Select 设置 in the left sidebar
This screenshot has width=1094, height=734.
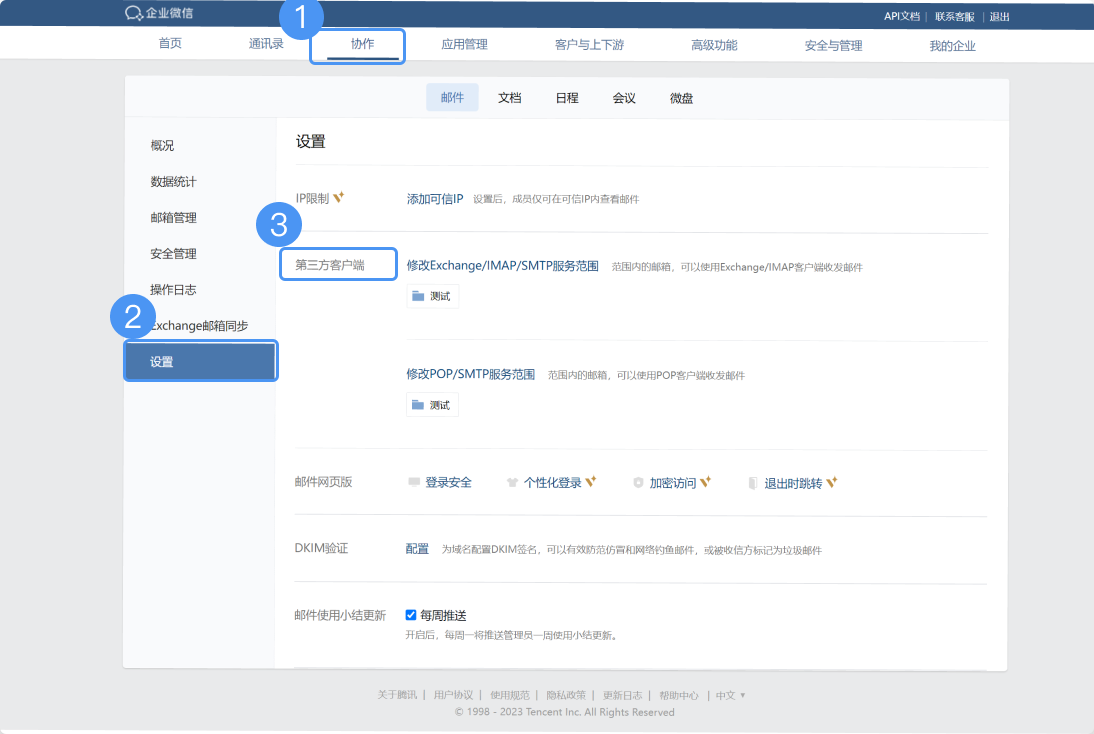tap(200, 361)
